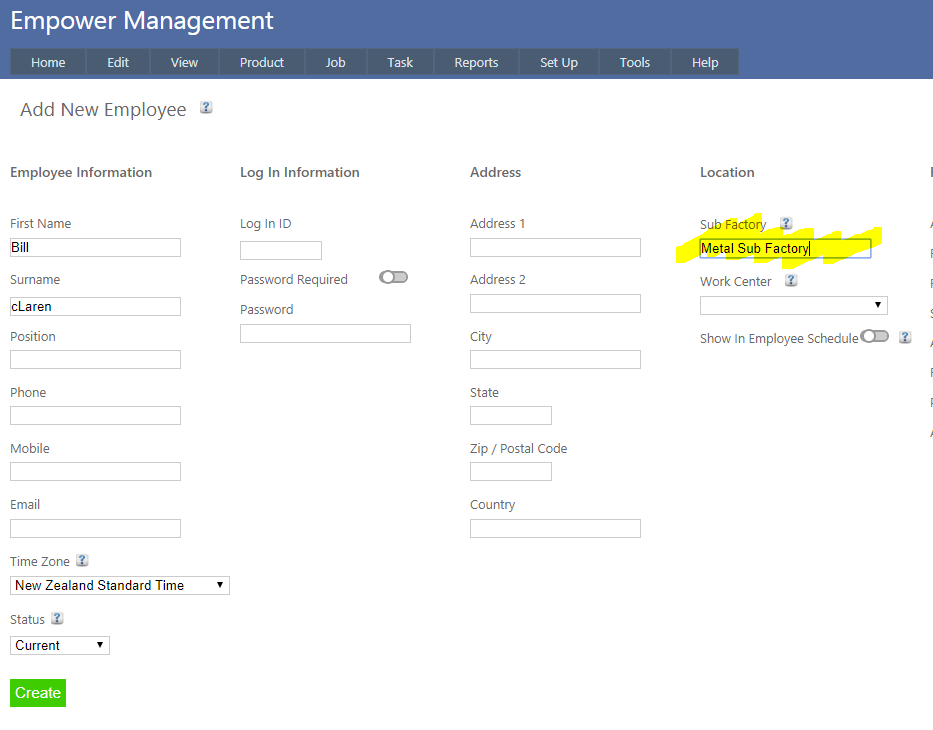933x730 pixels.
Task: Open the Work Center dropdown
Action: point(793,305)
